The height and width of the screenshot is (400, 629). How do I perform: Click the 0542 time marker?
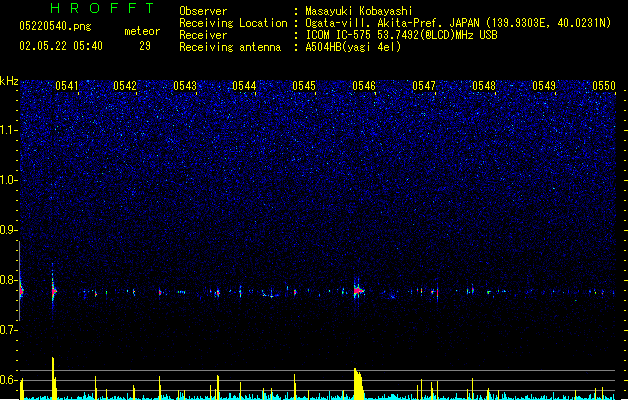(x=125, y=86)
